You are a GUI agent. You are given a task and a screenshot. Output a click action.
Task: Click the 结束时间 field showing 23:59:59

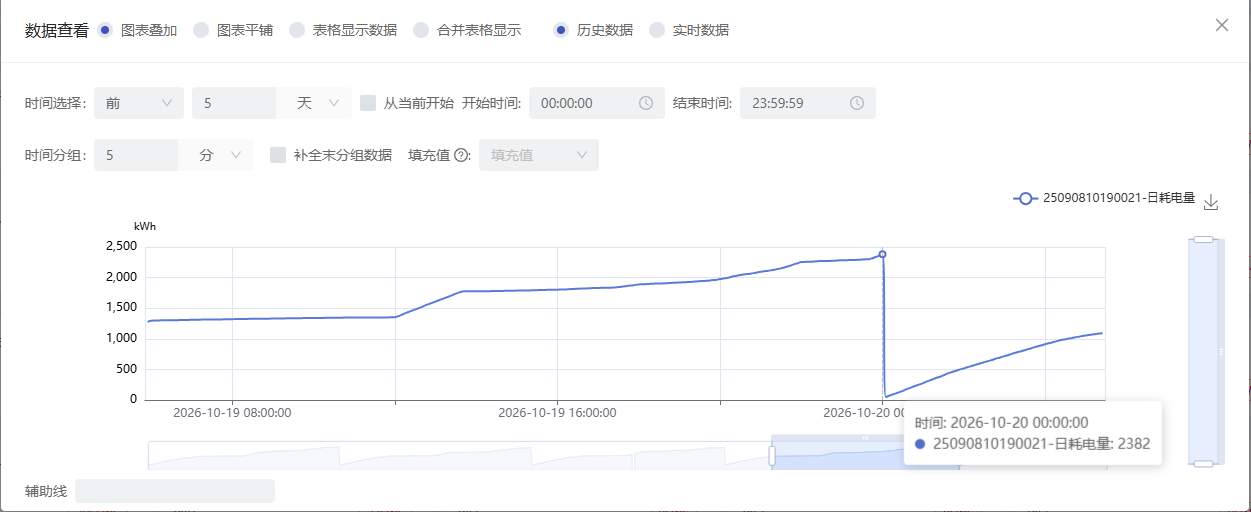click(808, 103)
